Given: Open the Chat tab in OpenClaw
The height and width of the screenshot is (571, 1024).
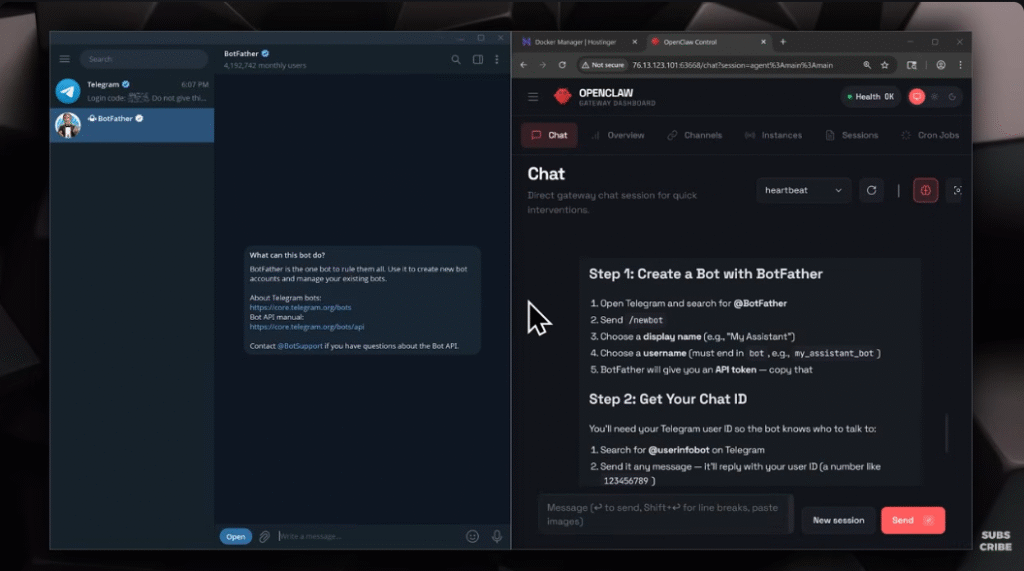Looking at the screenshot, I should 549,135.
